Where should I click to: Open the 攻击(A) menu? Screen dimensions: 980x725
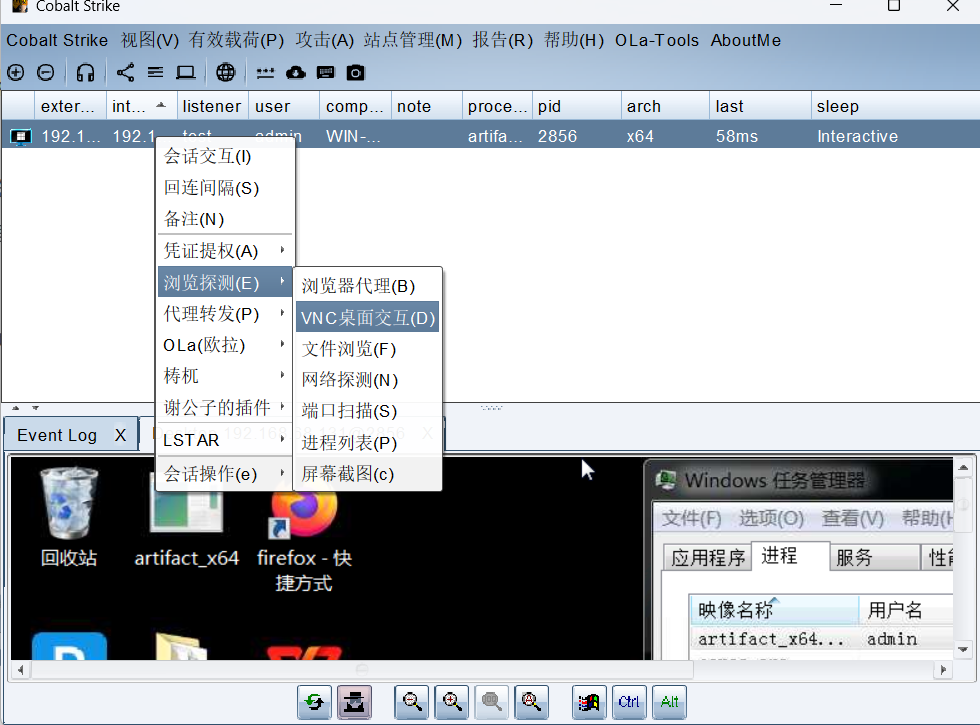click(324, 41)
